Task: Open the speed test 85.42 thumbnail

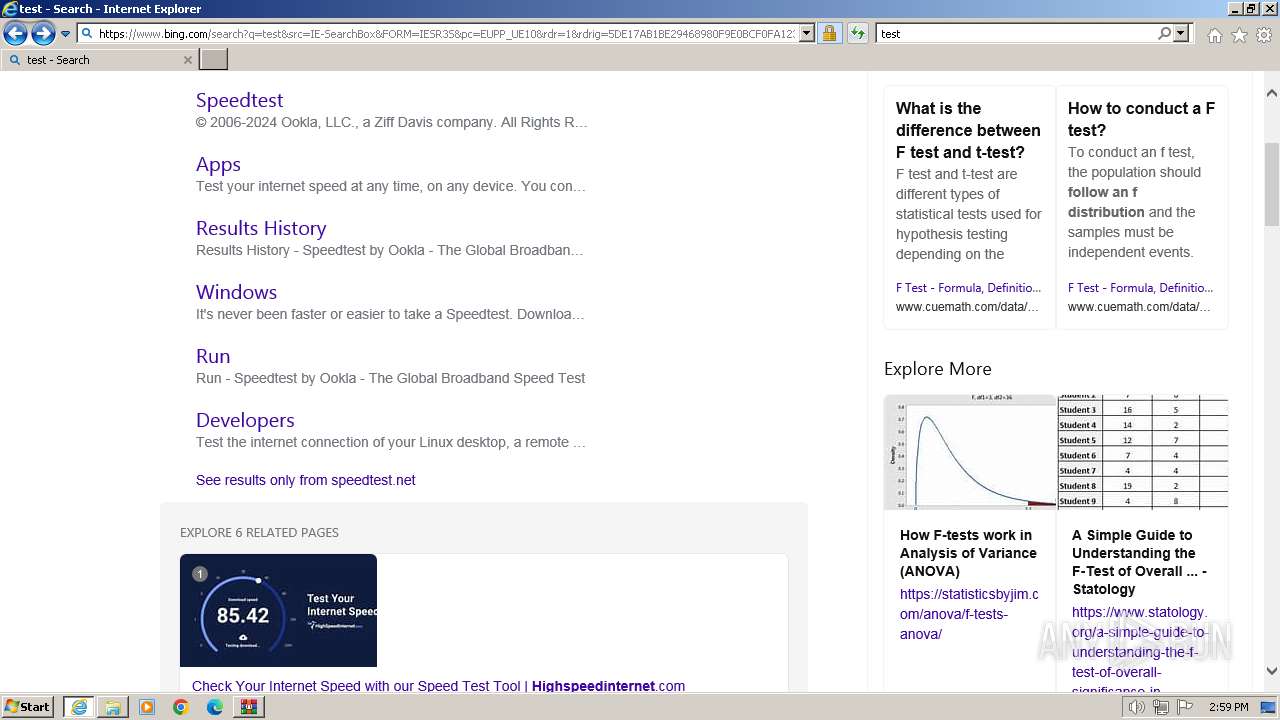Action: pyautogui.click(x=278, y=610)
